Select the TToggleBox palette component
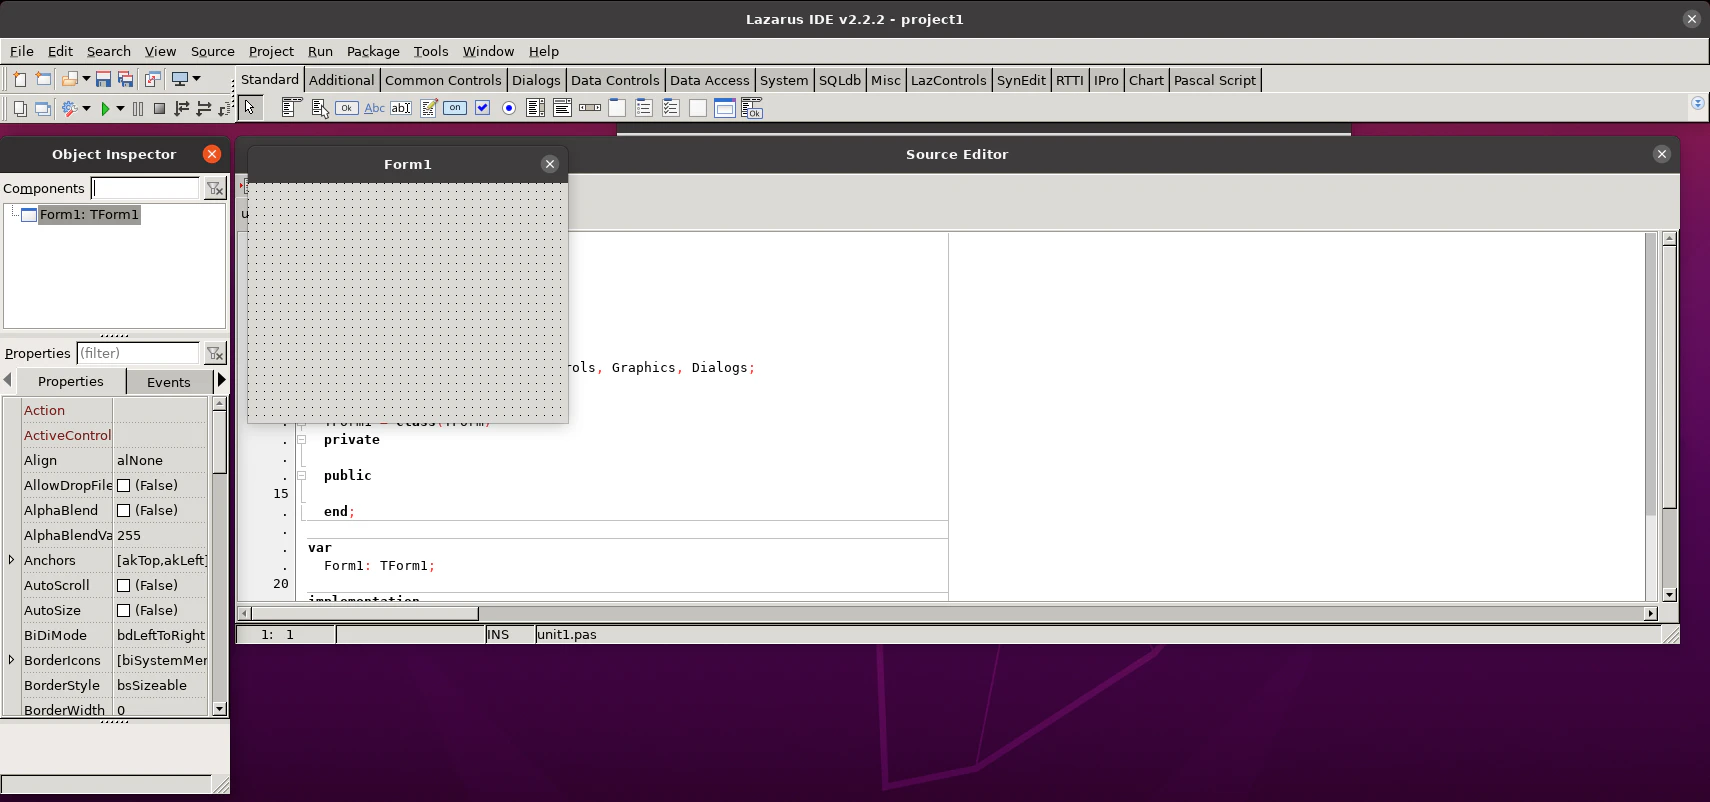This screenshot has height=802, width=1710. point(455,108)
